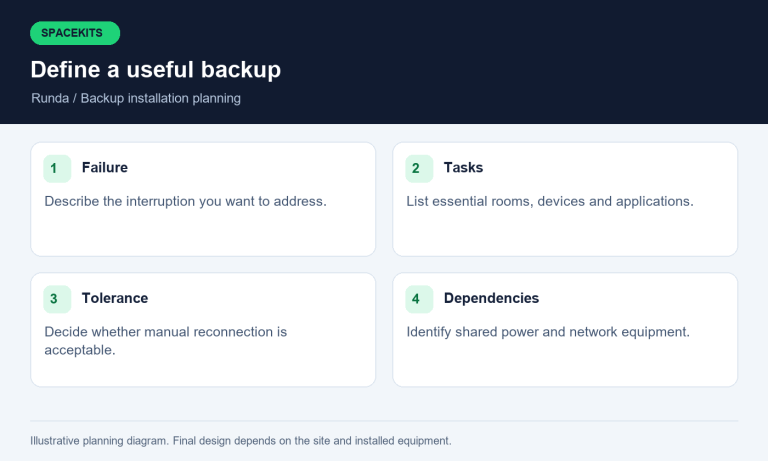Select the 'Tolerance' card title
The image size is (768, 461).
(x=115, y=298)
